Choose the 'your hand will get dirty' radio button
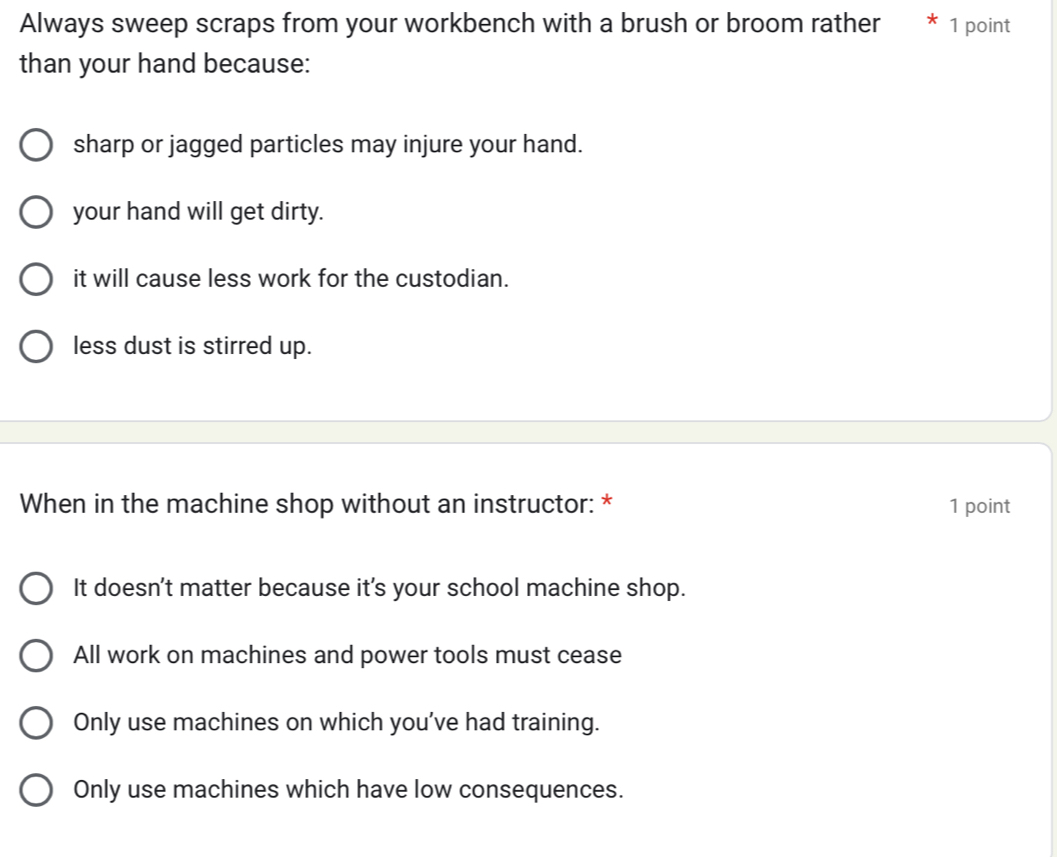The image size is (1057, 857). click(x=36, y=212)
